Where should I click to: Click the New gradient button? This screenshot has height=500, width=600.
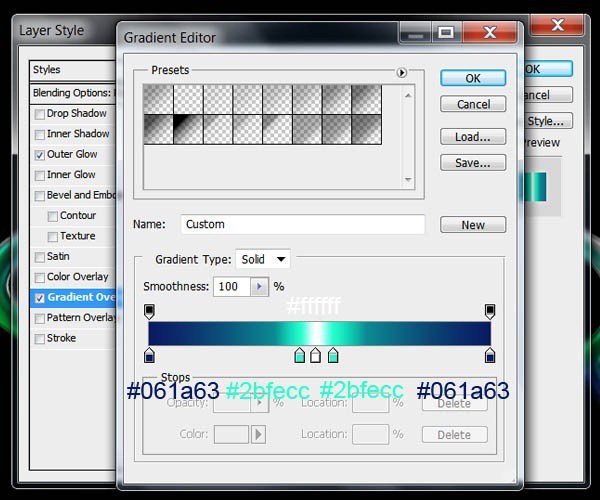point(473,225)
